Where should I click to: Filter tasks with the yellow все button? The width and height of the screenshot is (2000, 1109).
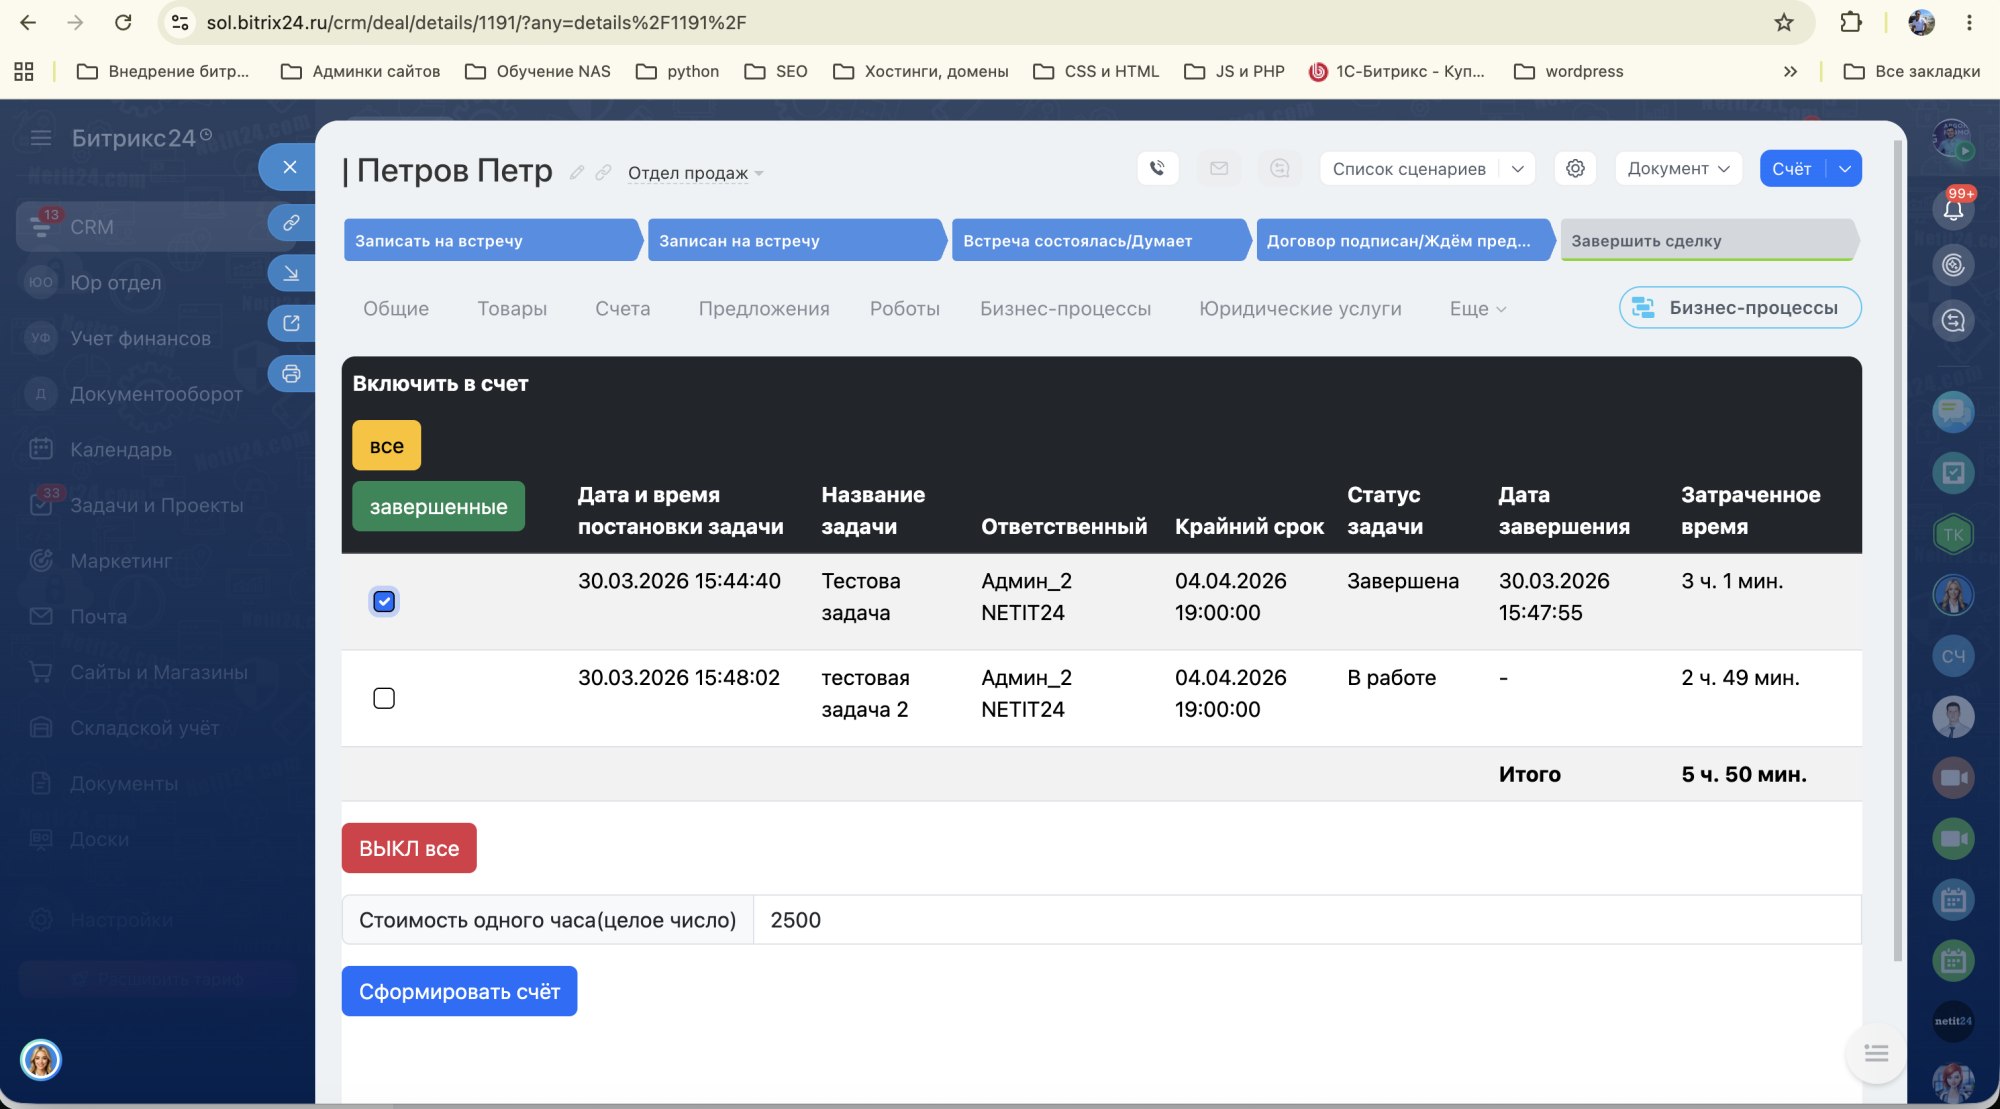pos(386,445)
